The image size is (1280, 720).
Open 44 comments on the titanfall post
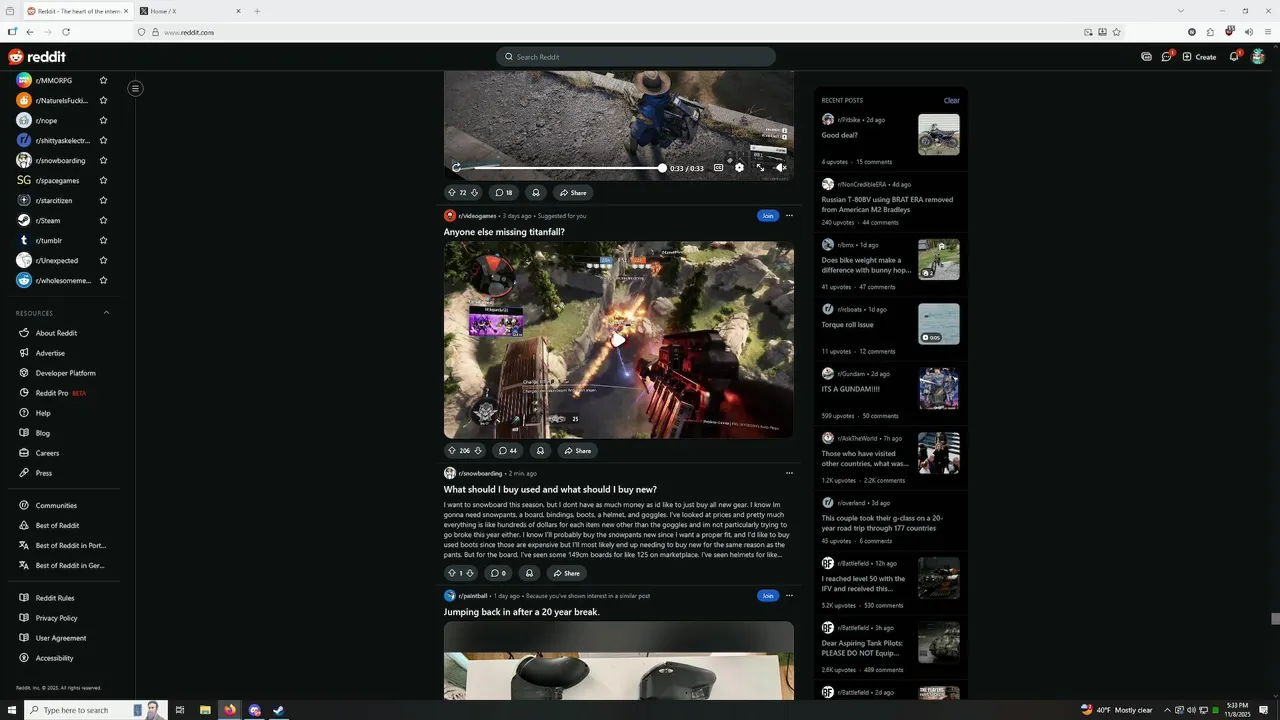click(x=508, y=451)
